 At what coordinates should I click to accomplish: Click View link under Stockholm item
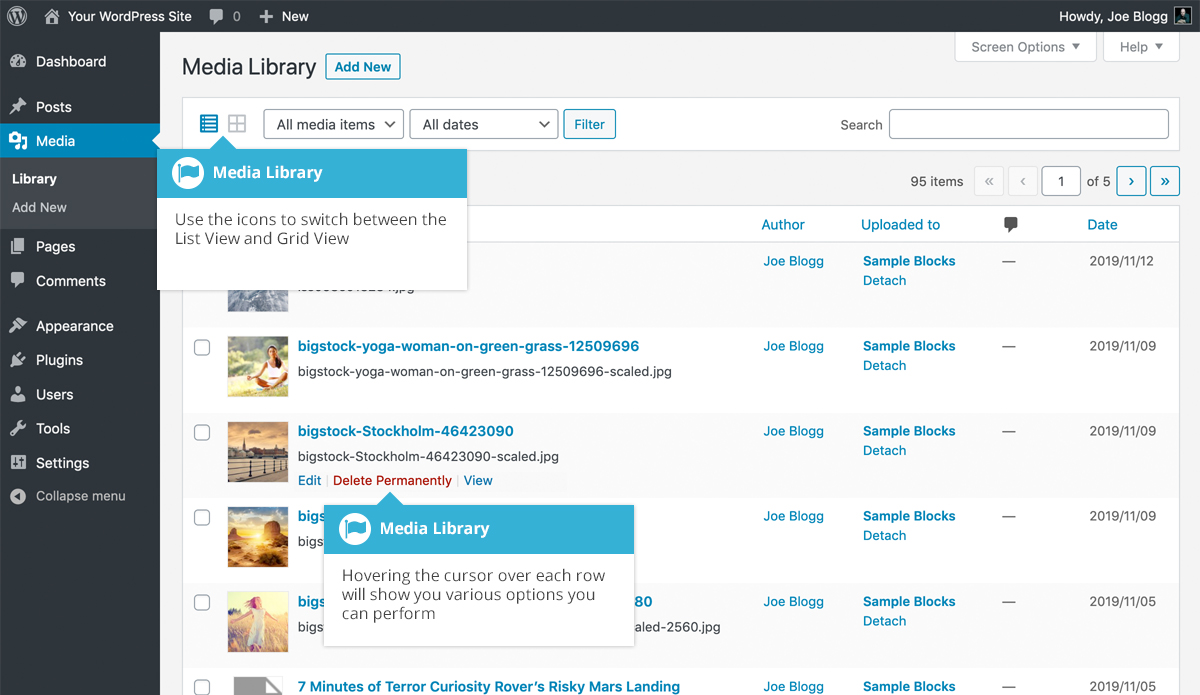pyautogui.click(x=478, y=481)
